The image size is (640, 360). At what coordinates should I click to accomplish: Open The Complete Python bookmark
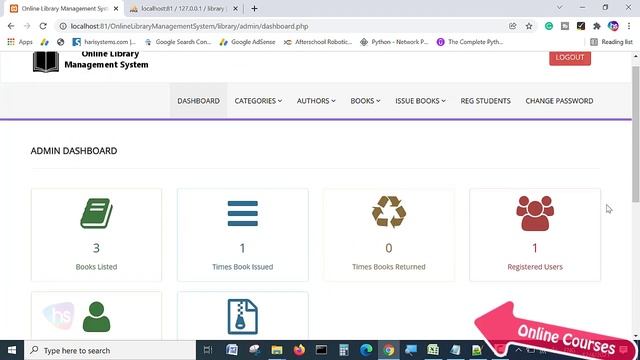tap(470, 42)
